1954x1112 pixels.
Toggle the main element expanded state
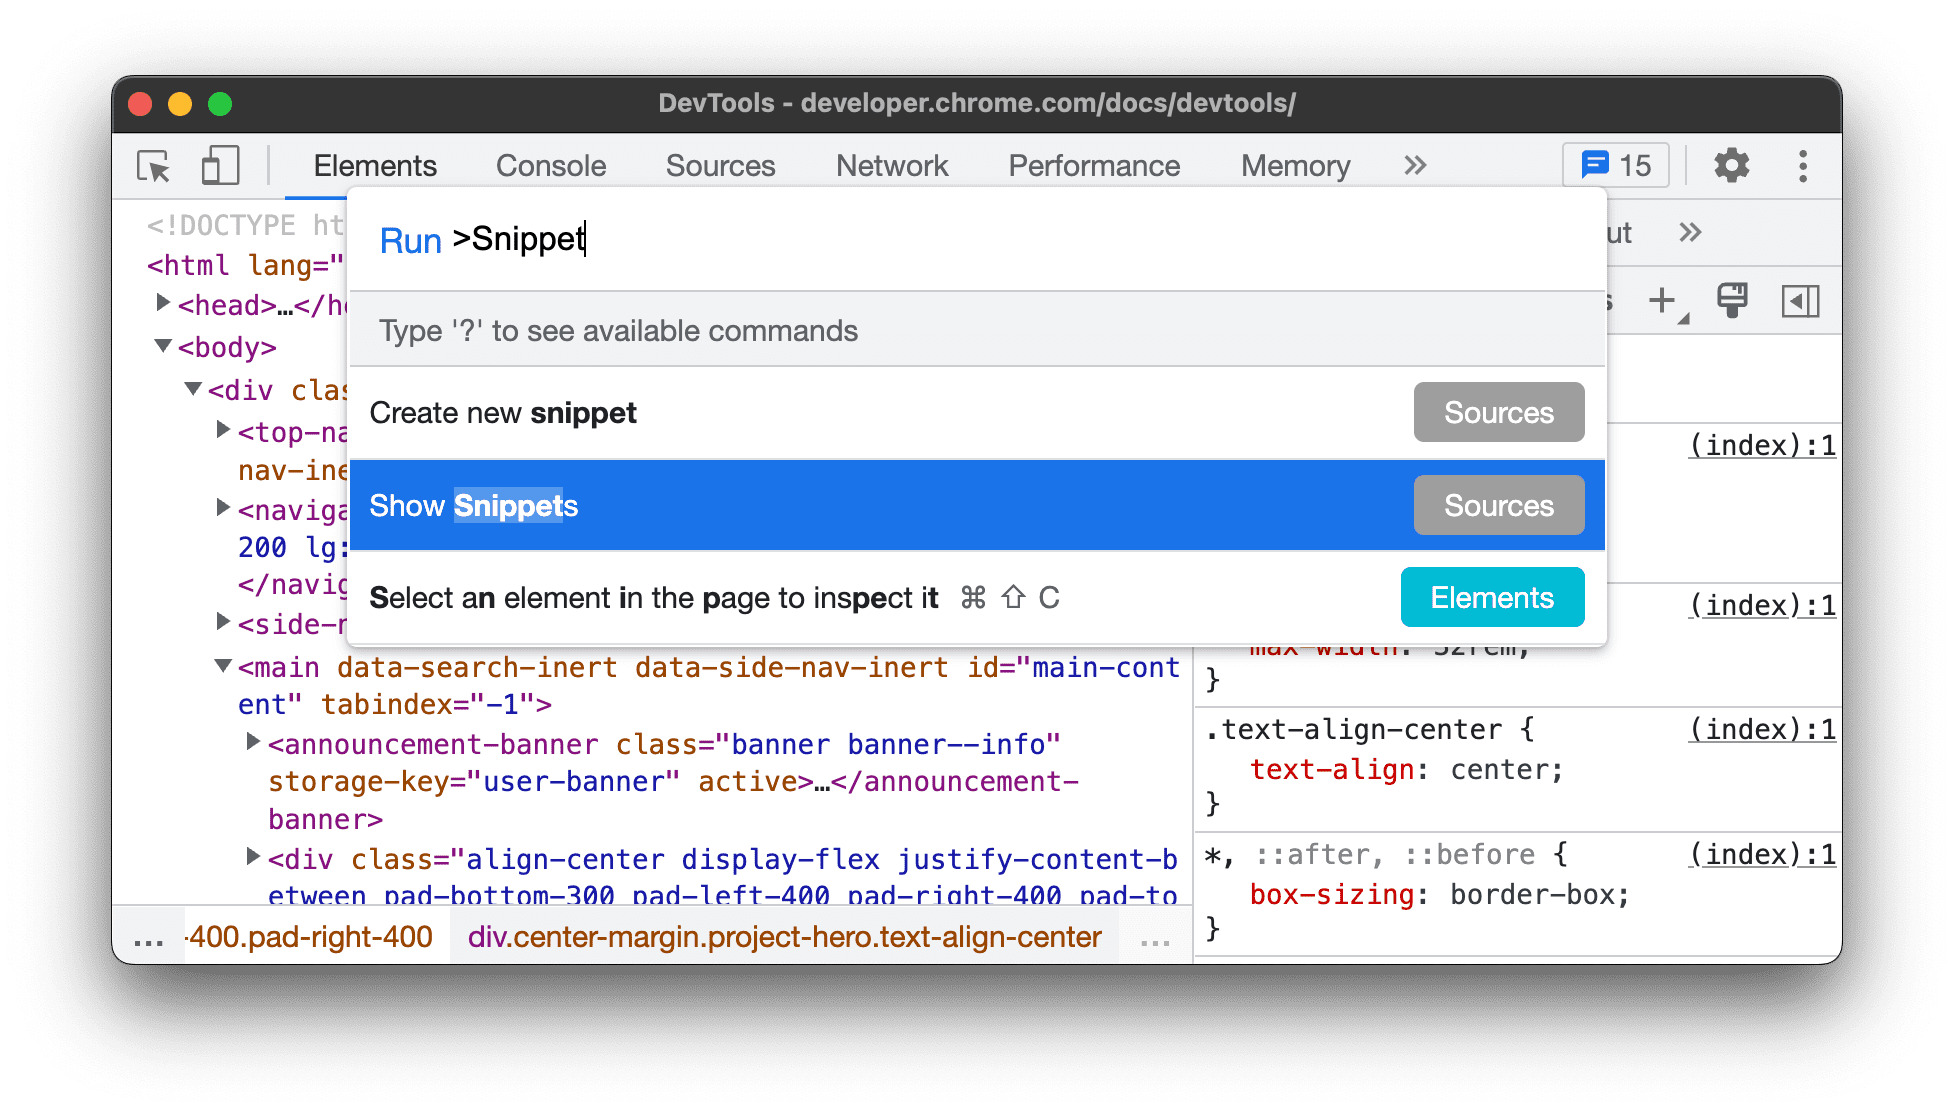tap(219, 667)
